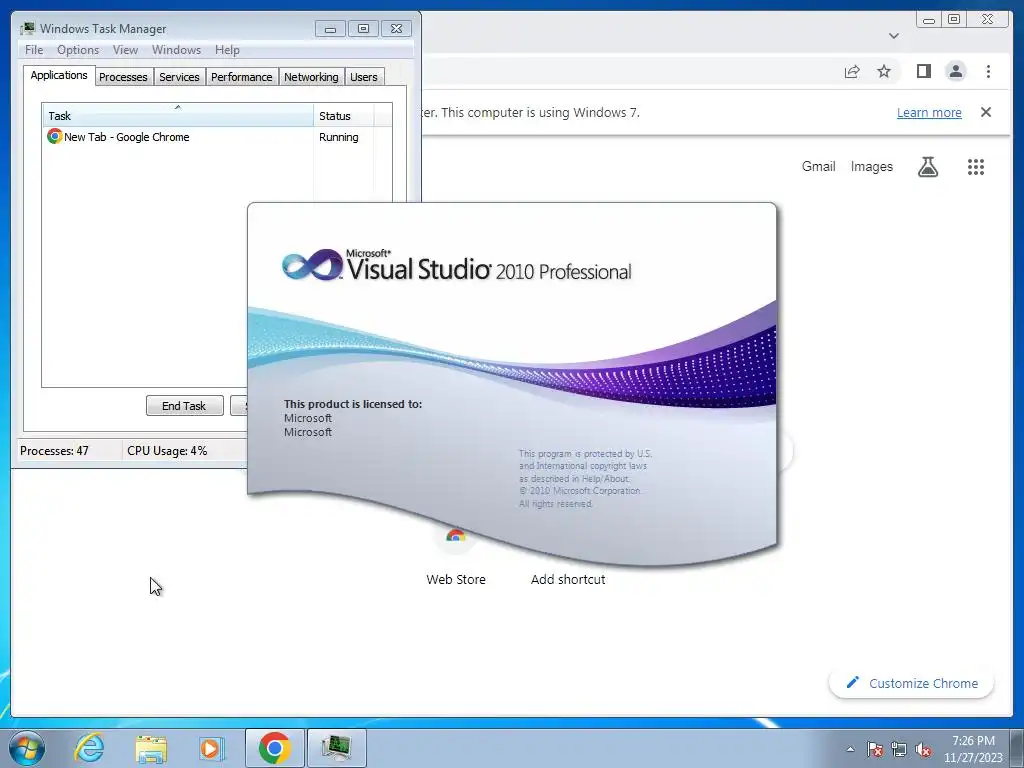Screen dimensions: 1024x768
Task: Open the Action Center flag icon
Action: click(875, 749)
